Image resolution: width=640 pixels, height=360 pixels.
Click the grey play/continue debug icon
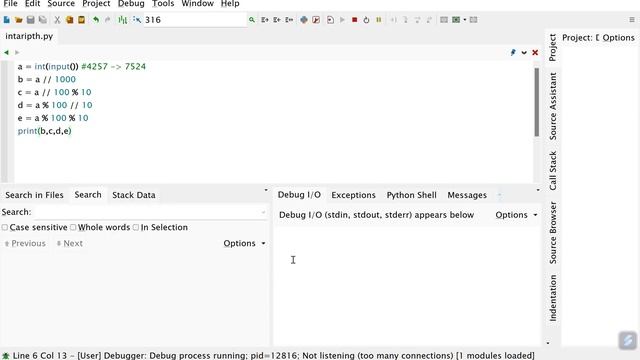click(x=342, y=20)
